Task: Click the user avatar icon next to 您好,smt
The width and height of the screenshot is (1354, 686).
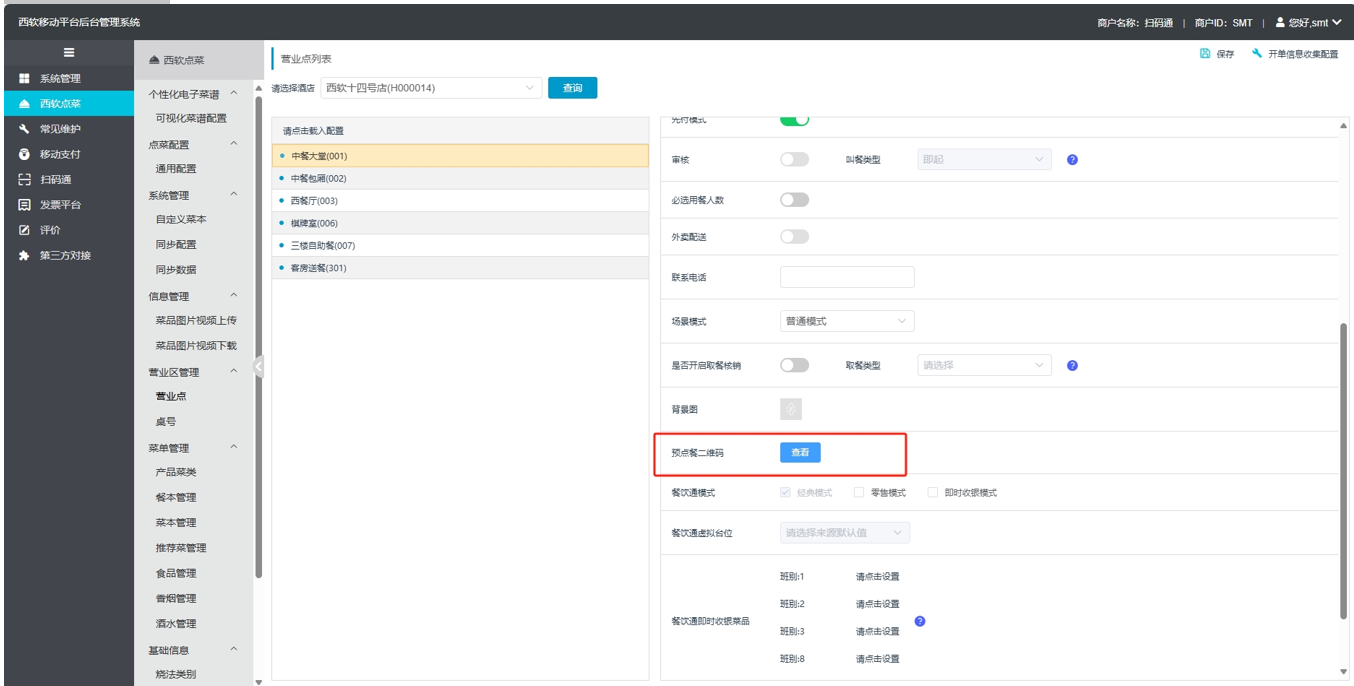Action: (x=1280, y=22)
